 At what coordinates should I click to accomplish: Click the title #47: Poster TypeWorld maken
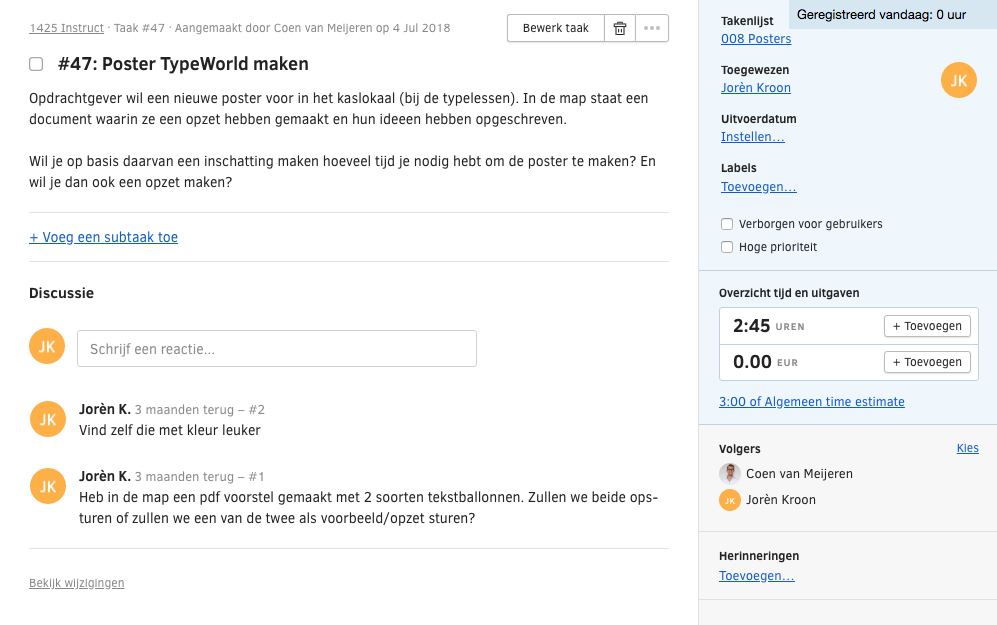[183, 64]
